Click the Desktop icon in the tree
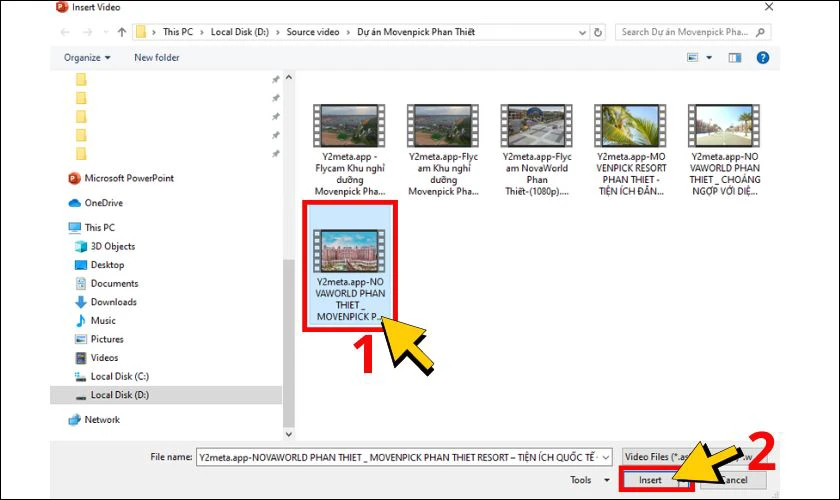The height and width of the screenshot is (500, 840). (x=81, y=265)
